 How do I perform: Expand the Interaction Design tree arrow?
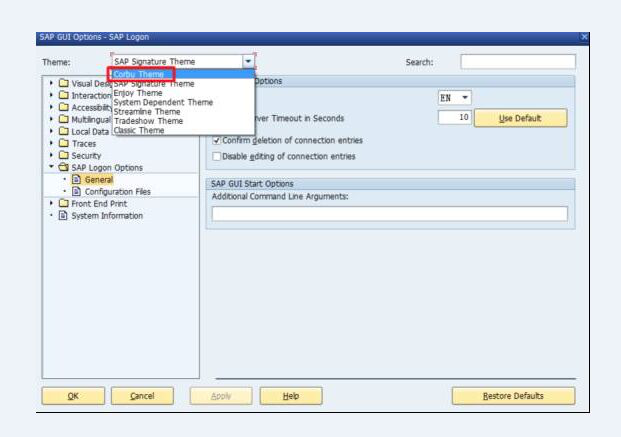point(51,95)
